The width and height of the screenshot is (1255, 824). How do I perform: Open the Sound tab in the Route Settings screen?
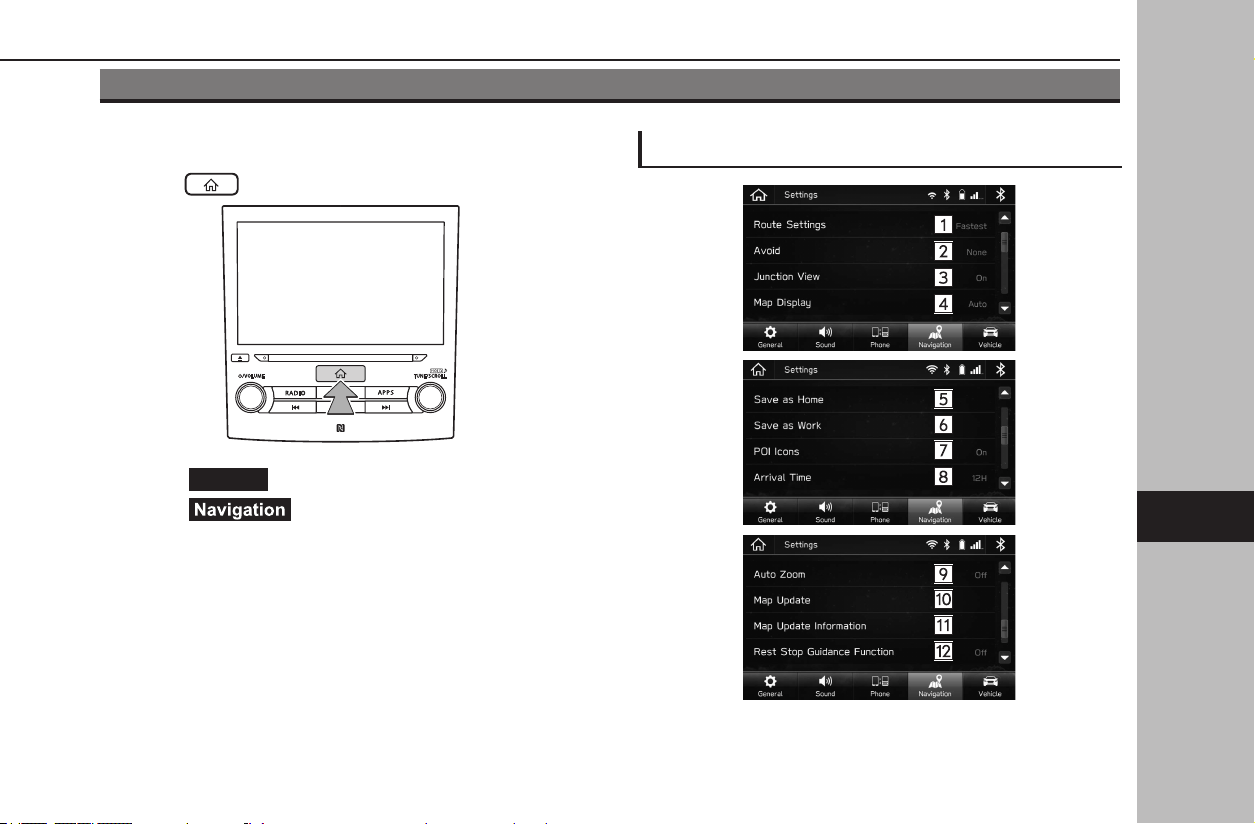tap(825, 336)
